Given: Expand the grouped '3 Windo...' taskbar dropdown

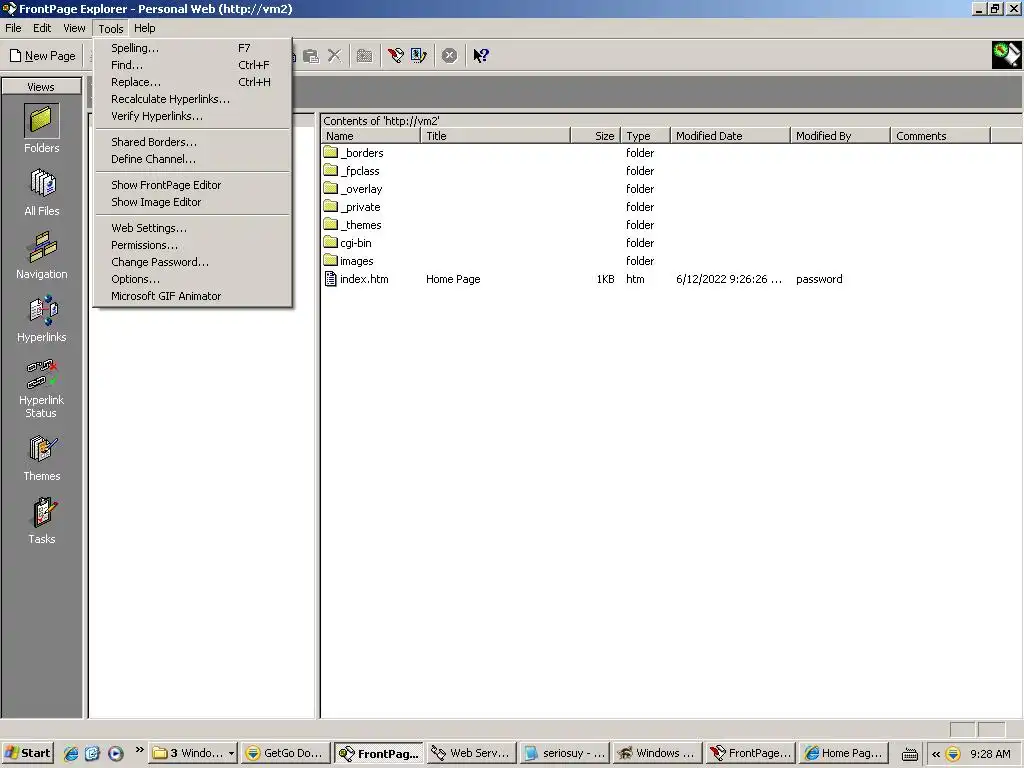Looking at the screenshot, I should coord(231,754).
